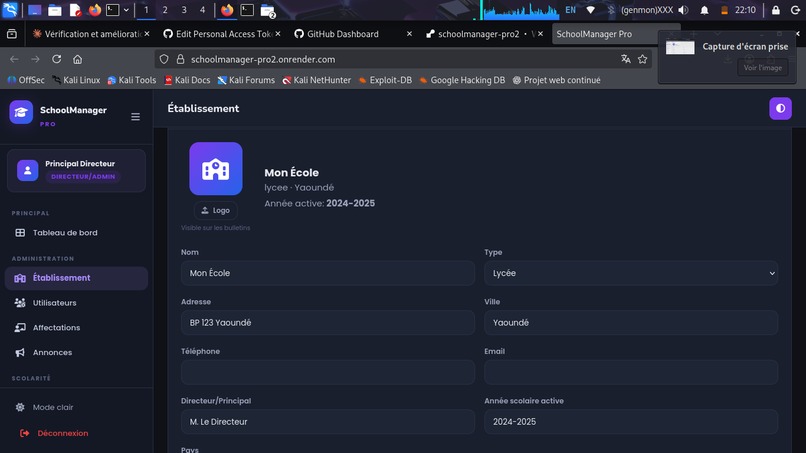The height and width of the screenshot is (453, 806).
Task: Open the Kali Docs bookmark
Action: coord(187,80)
